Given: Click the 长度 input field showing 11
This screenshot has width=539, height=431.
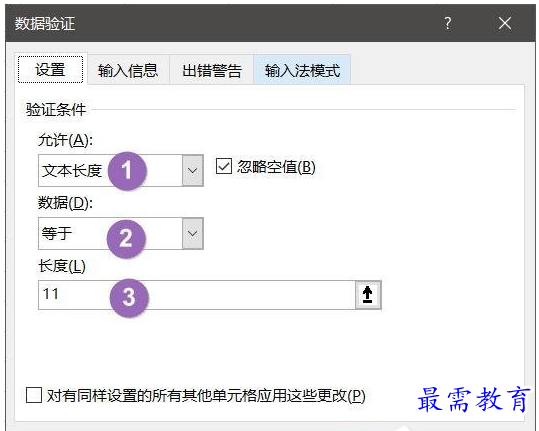Looking at the screenshot, I should point(197,295).
